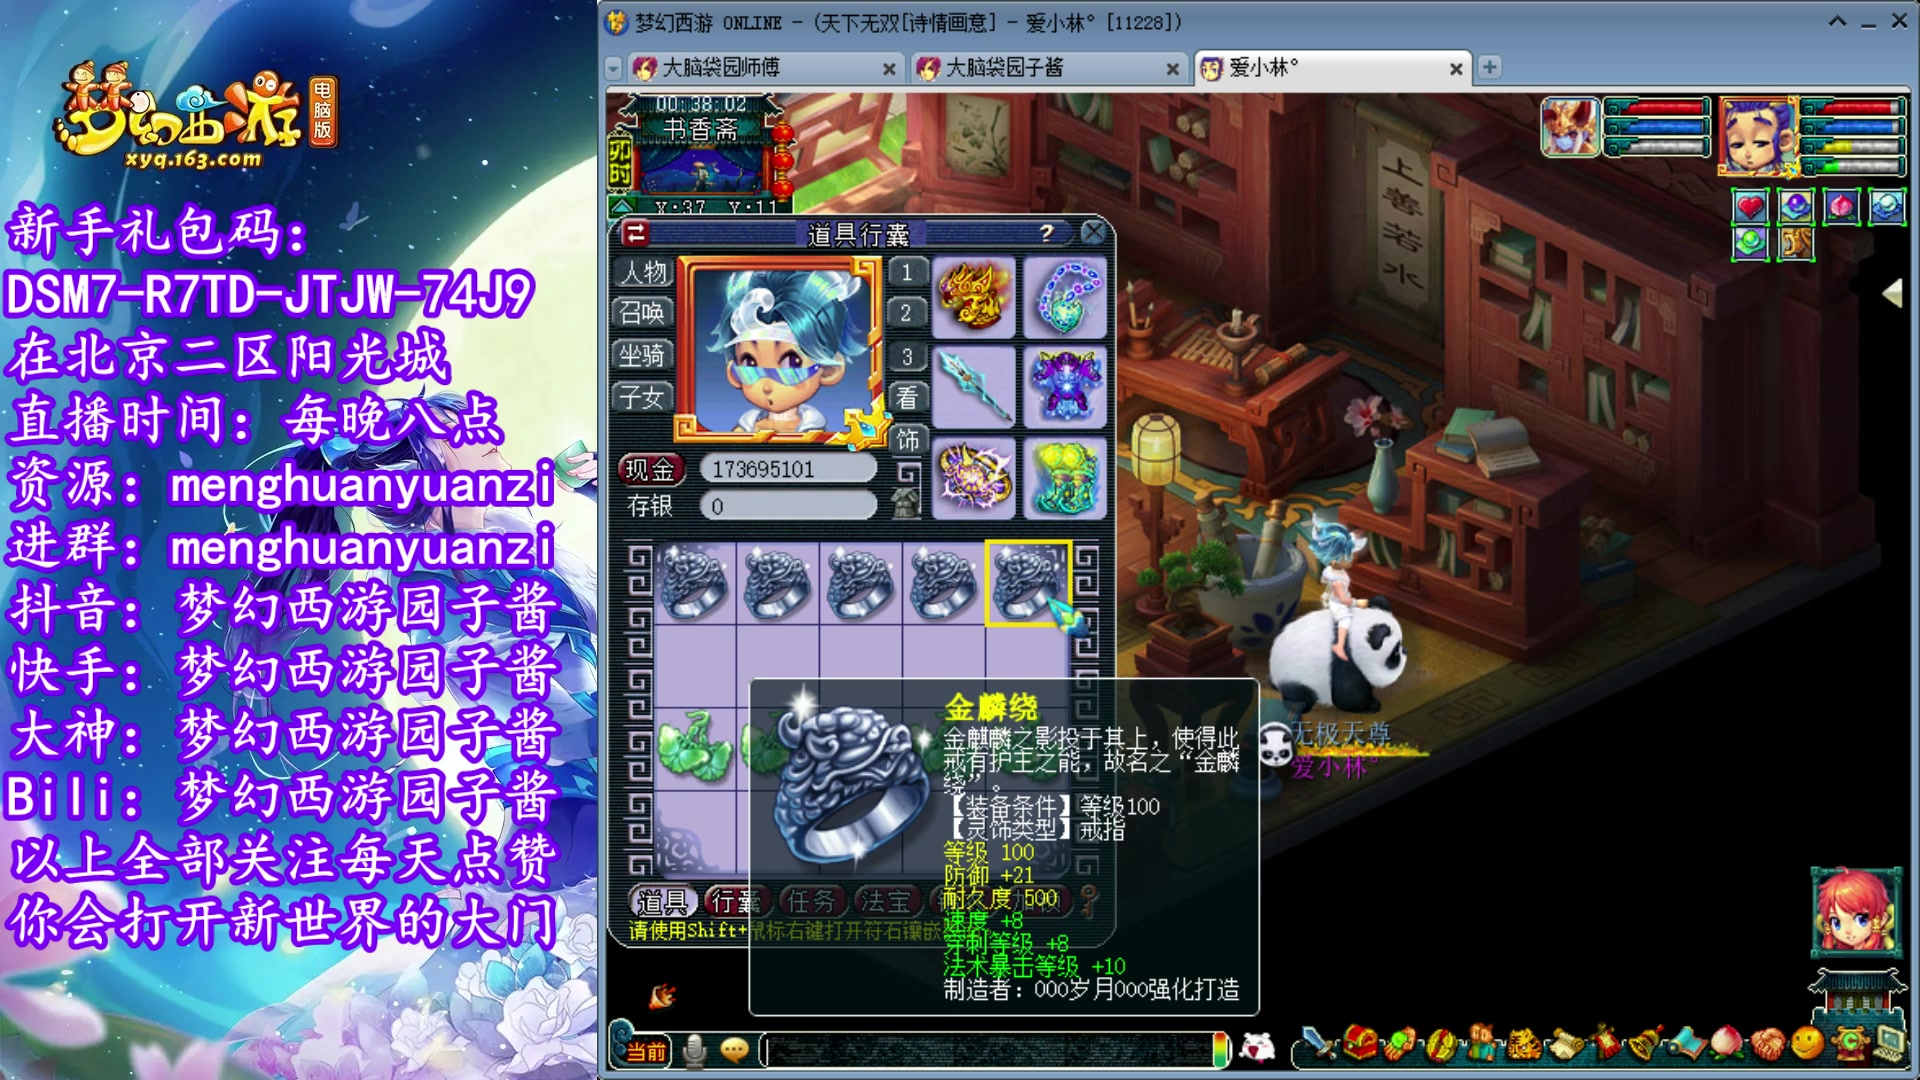
Task: Switch to the 坐骑 mount tab
Action: point(643,355)
